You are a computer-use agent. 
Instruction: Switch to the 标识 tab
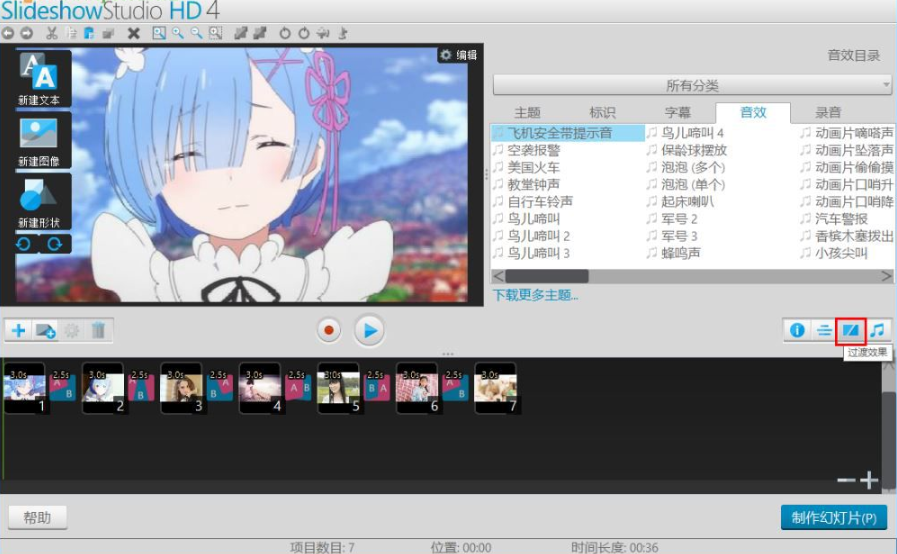602,113
